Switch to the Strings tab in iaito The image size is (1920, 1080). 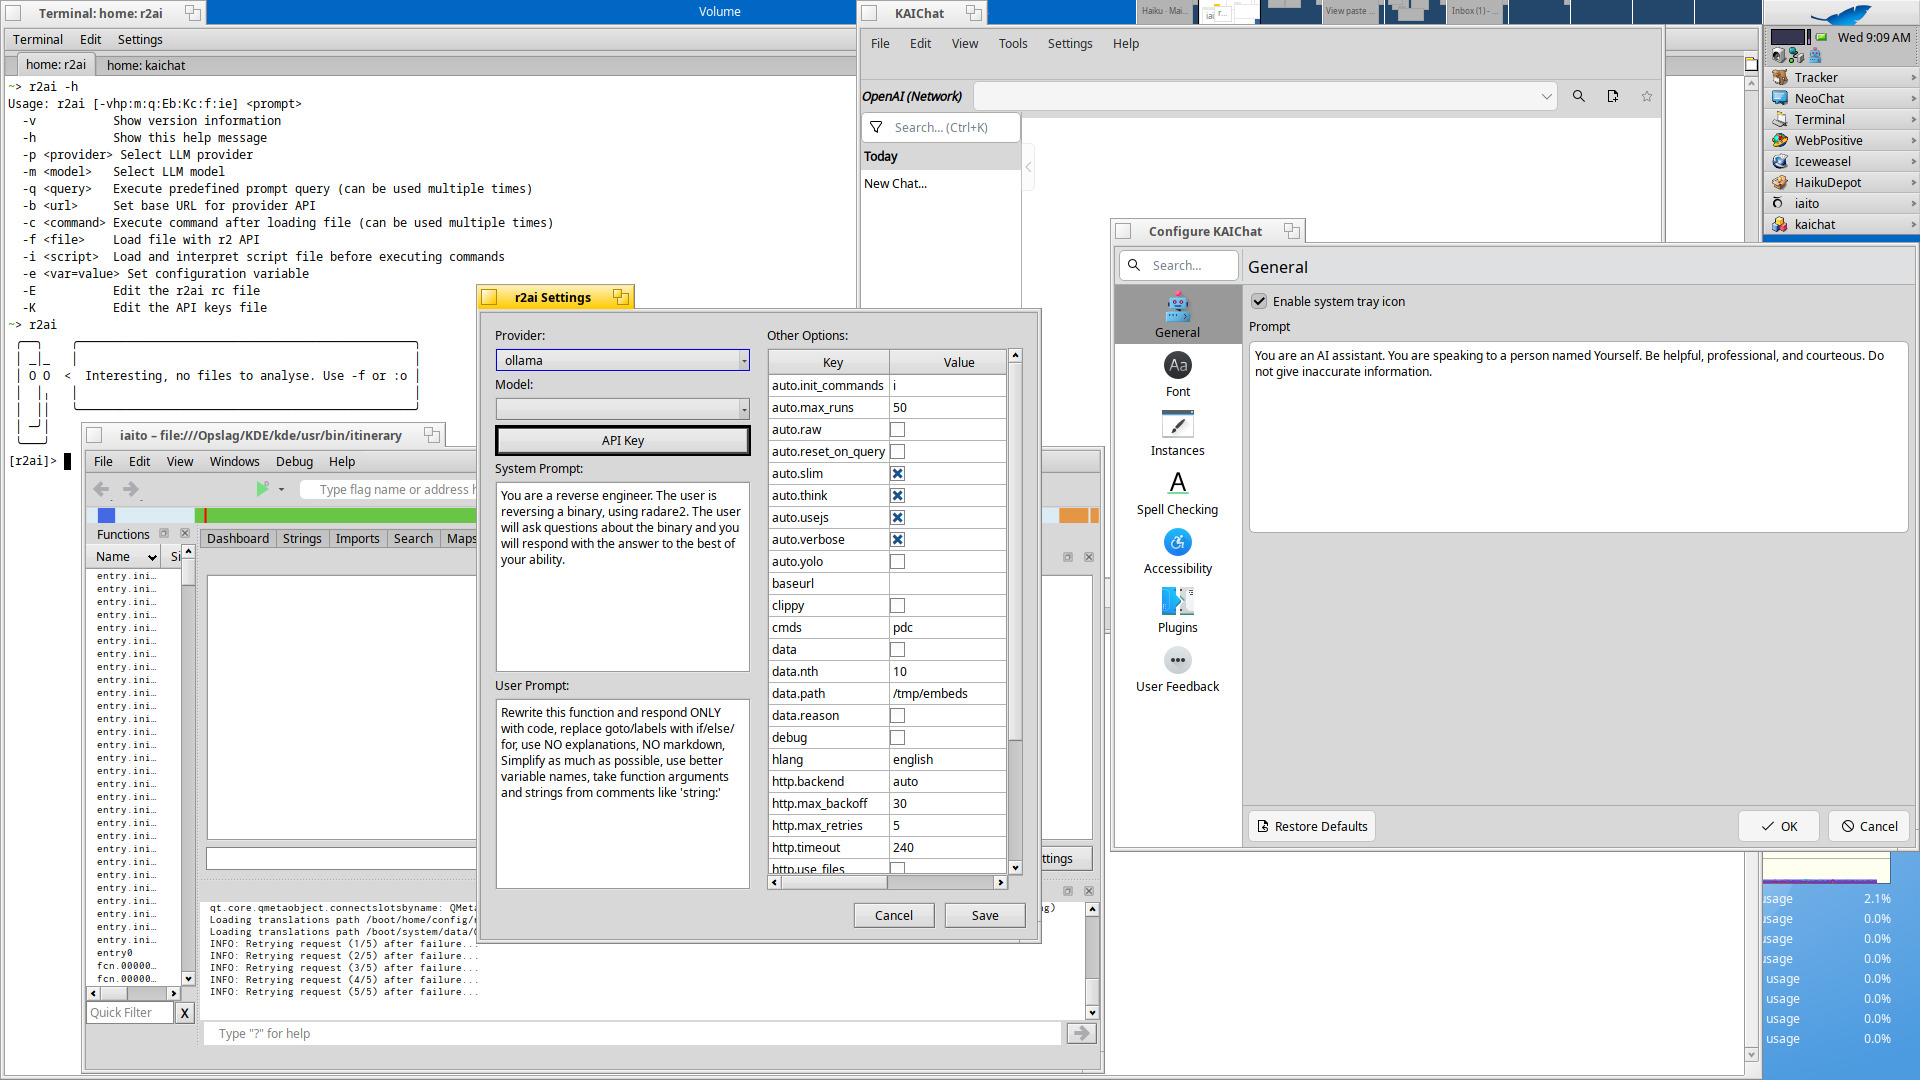[302, 538]
